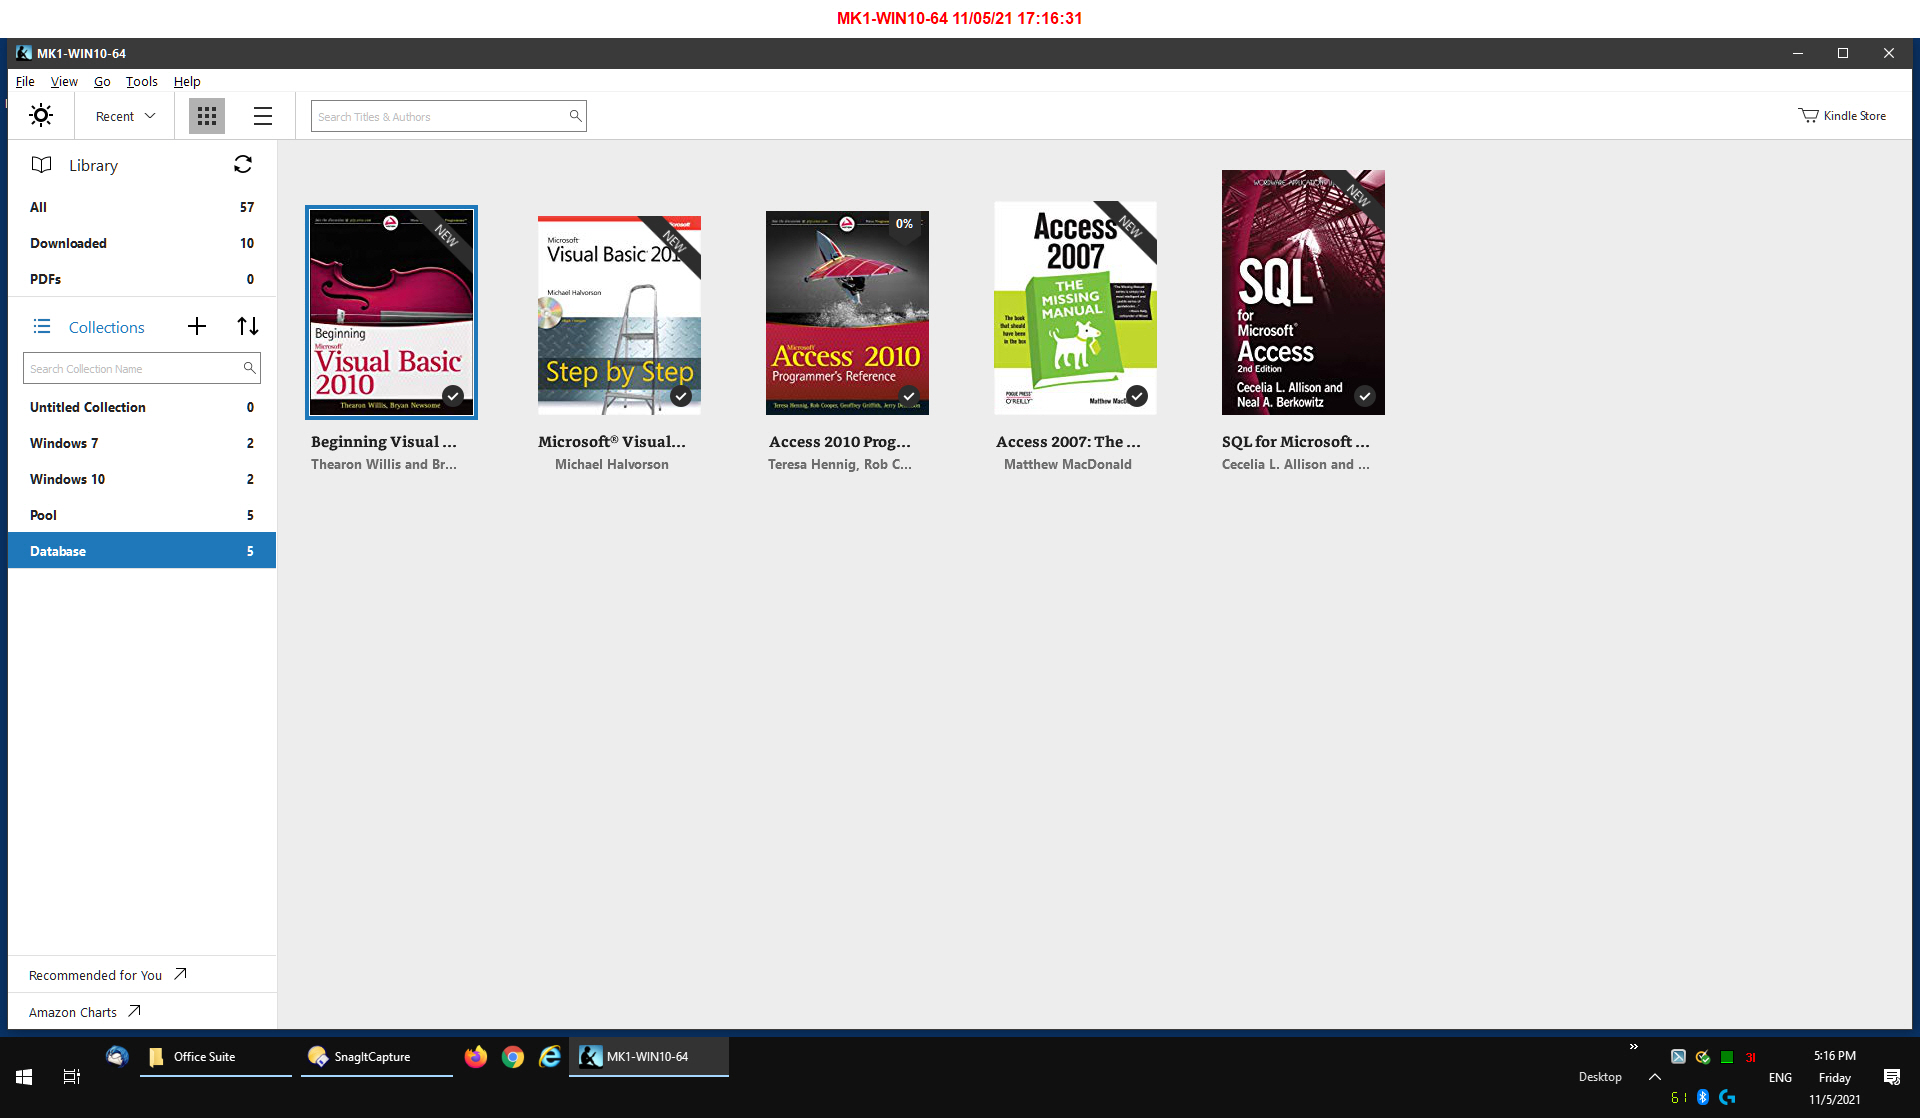Click the magnifier in Search Titles & Authors
The width and height of the screenshot is (1920, 1118).
[x=575, y=116]
